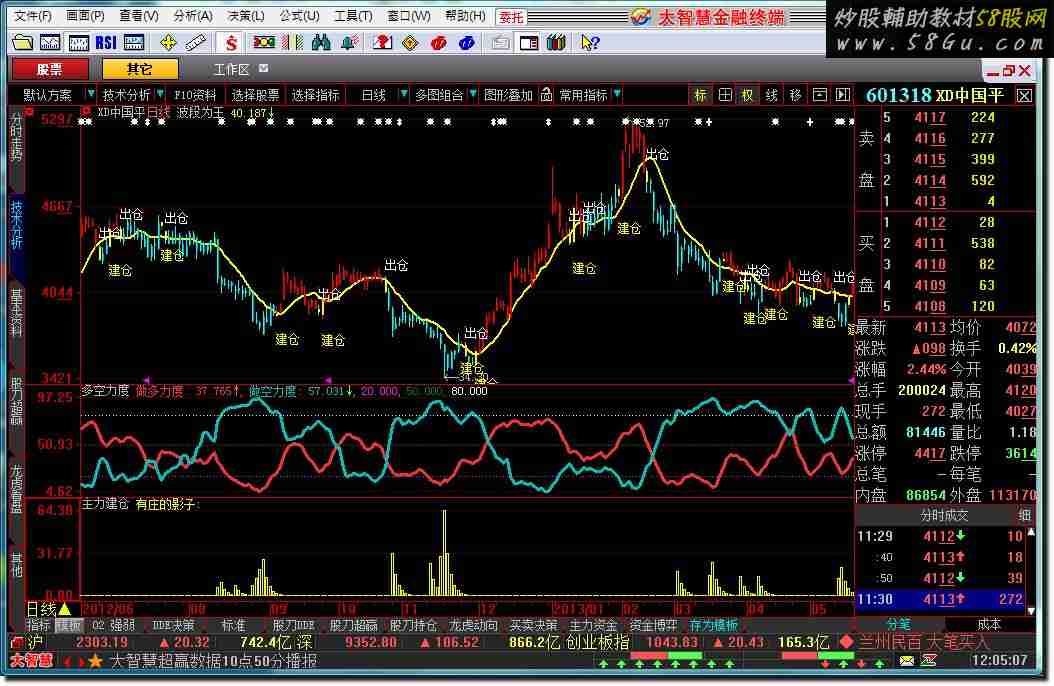Click the 图形叠加 button
Viewport: 1054px width, 686px height.
tap(508, 95)
